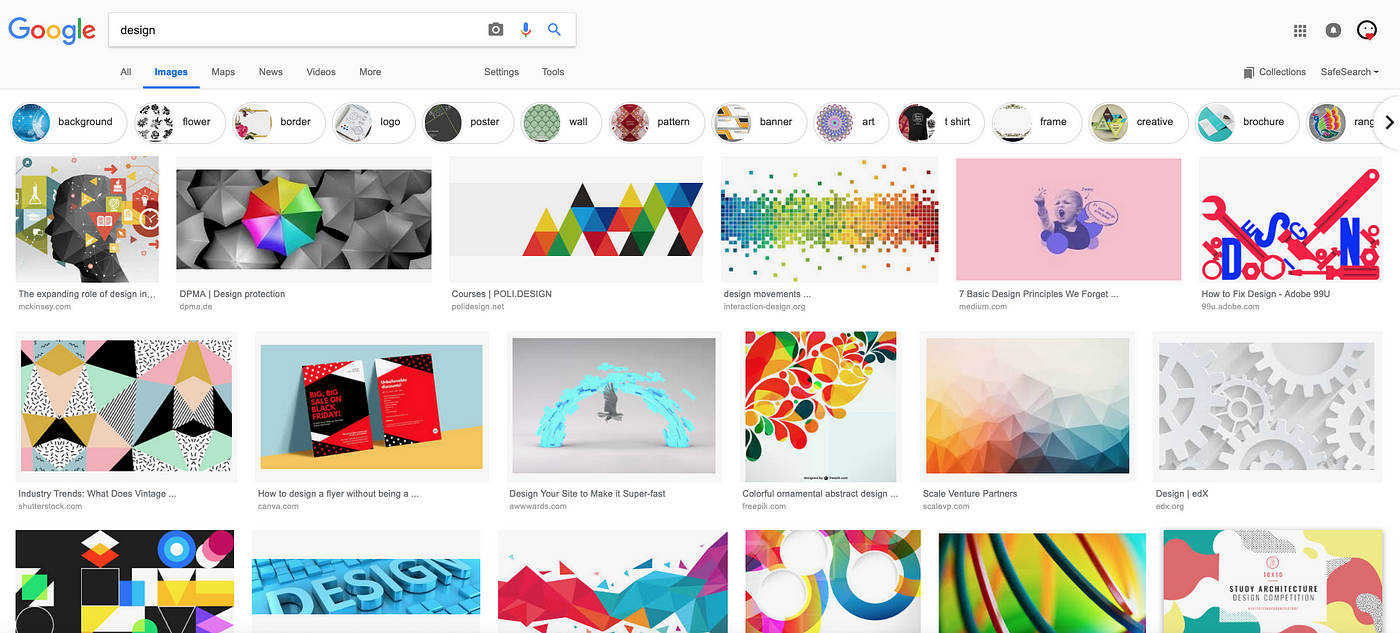
Task: Filter by the flower chip
Action: [178, 122]
